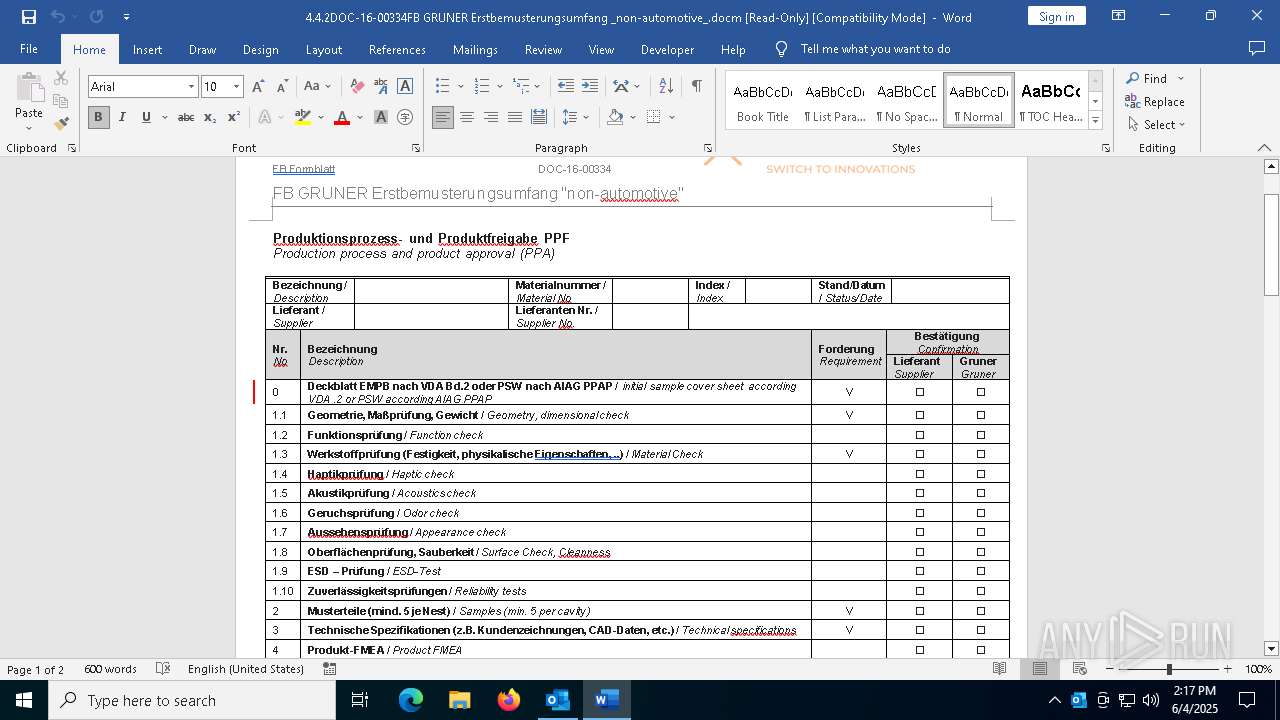This screenshot has width=1280, height=720.
Task: Toggle strikethrough text
Action: click(x=186, y=117)
